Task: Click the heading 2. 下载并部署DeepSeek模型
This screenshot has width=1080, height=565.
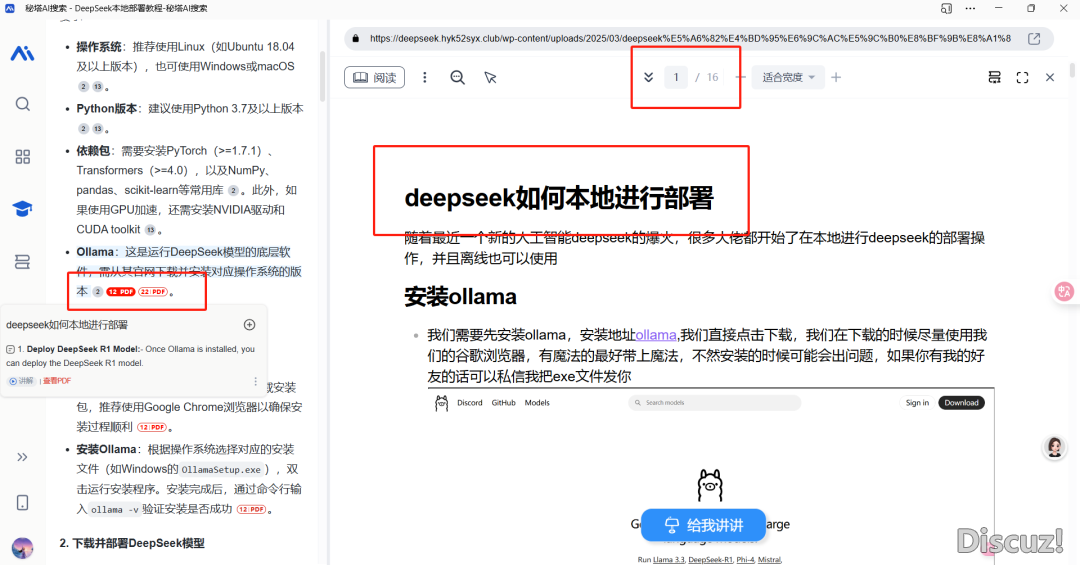Action: click(x=132, y=543)
